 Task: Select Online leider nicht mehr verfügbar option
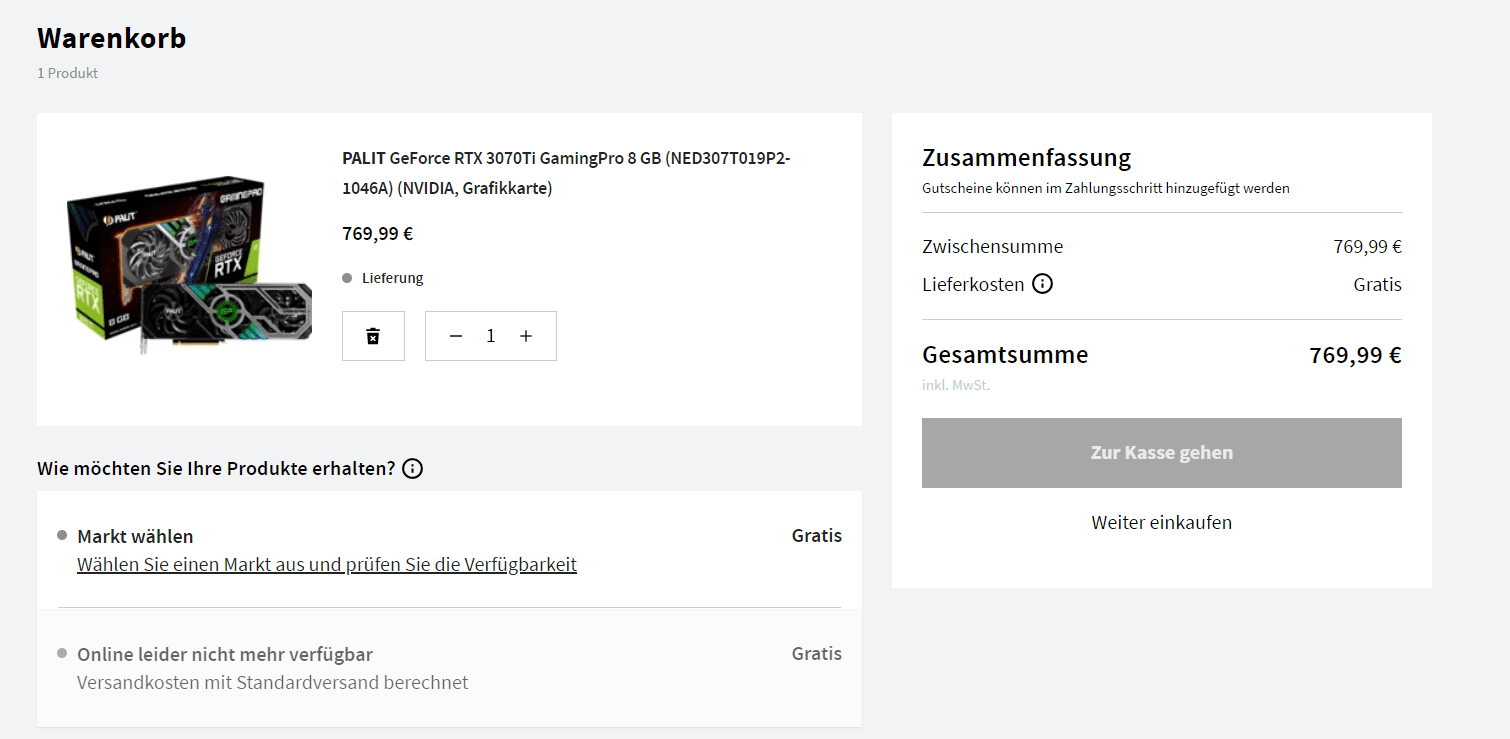click(449, 668)
